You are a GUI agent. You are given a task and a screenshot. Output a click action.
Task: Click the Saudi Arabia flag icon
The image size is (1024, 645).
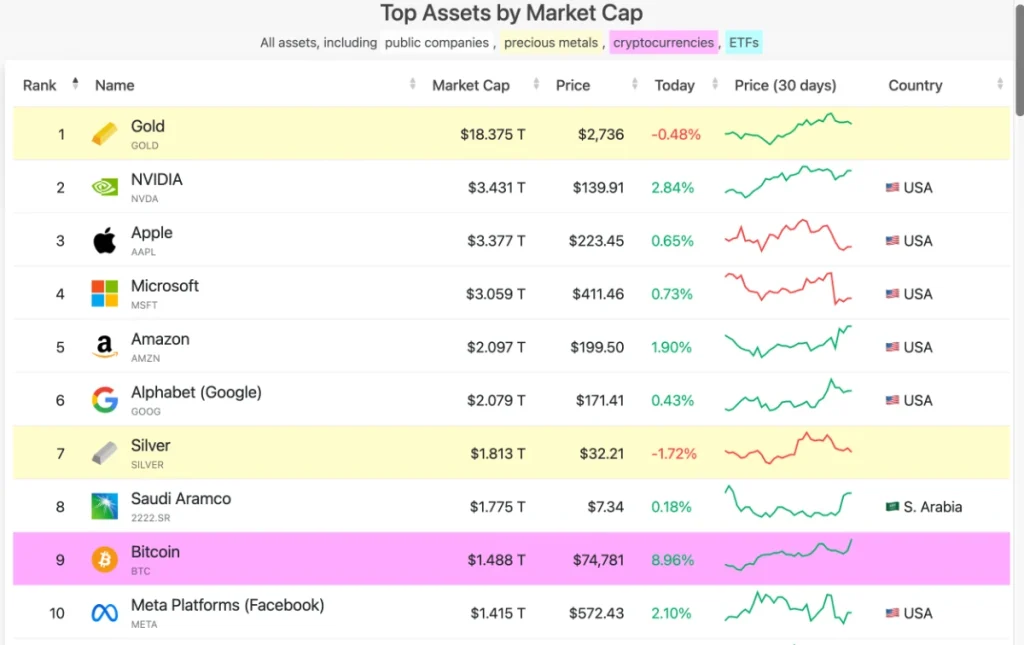point(892,507)
